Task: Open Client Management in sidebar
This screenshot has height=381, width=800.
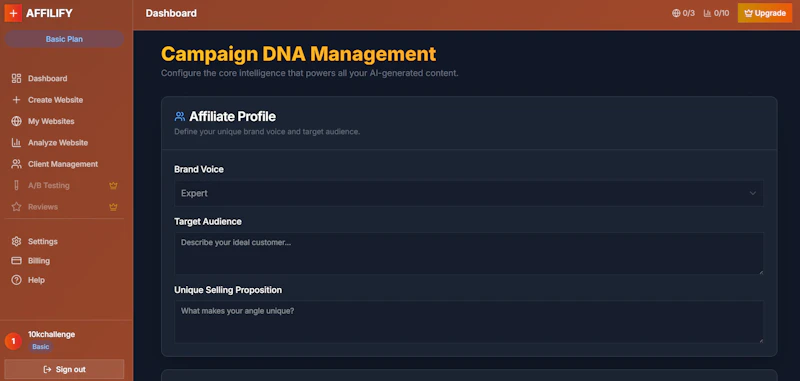Action: [64, 164]
